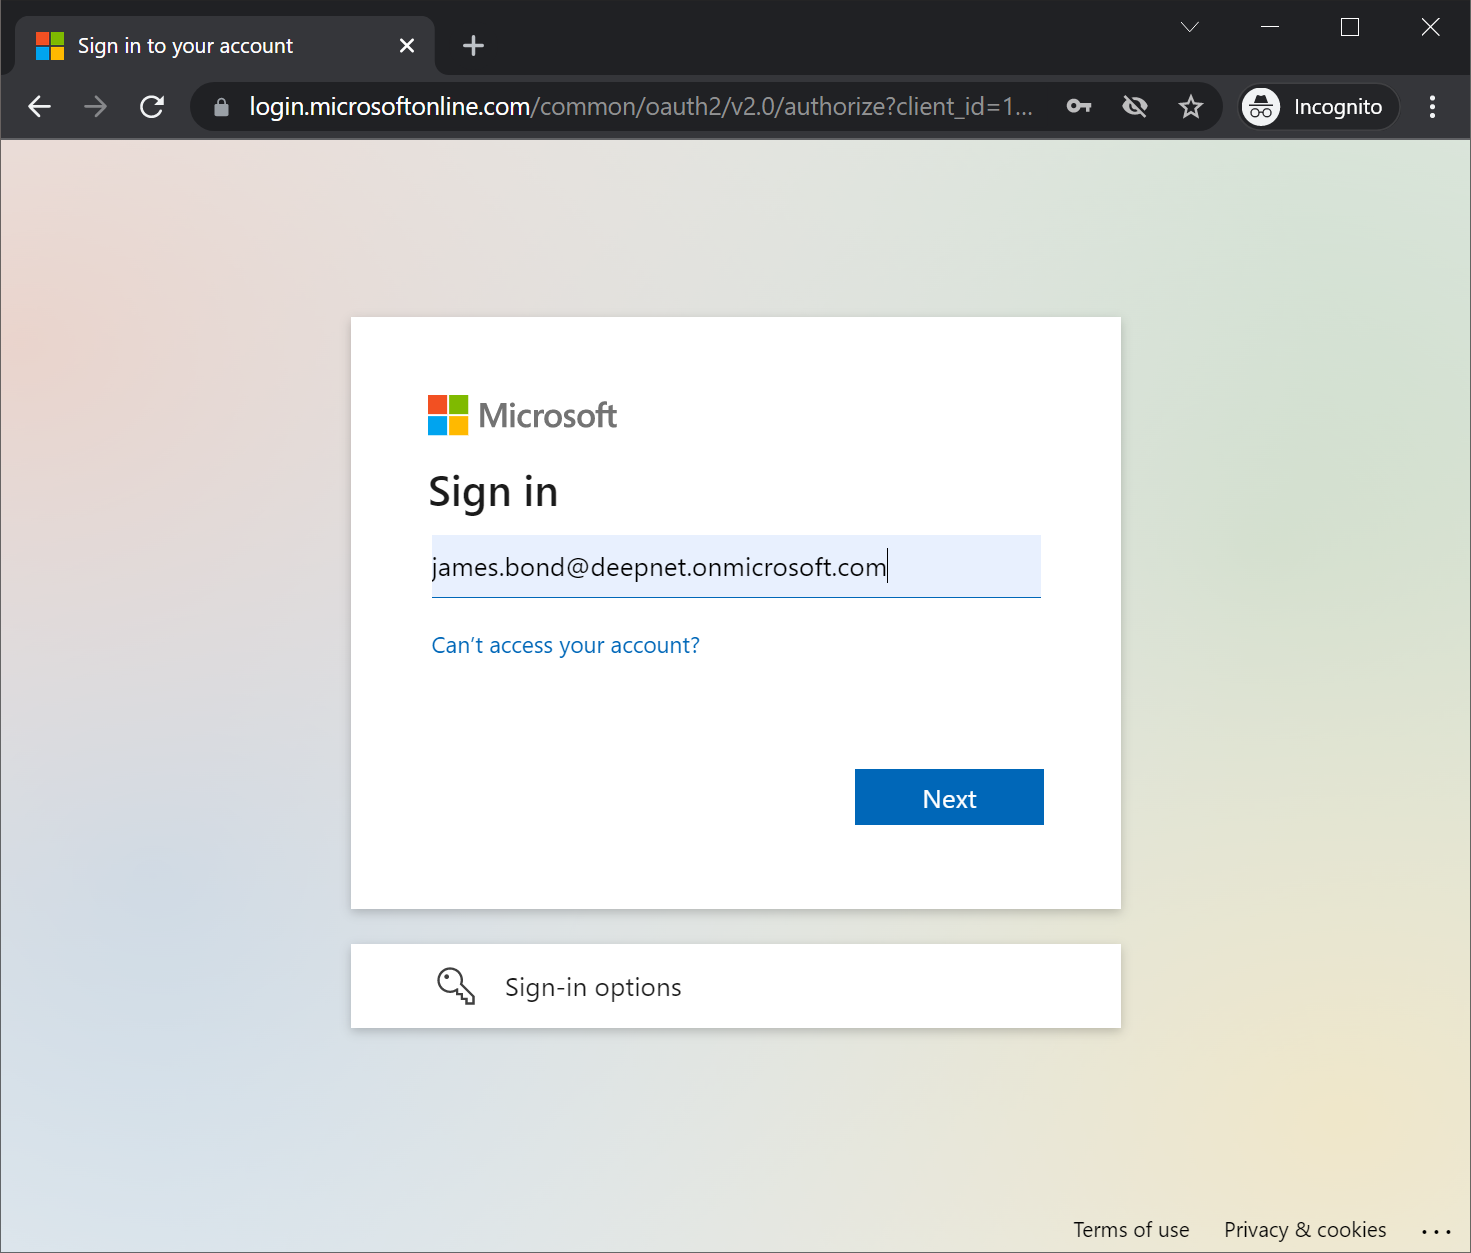
Task: Open saved passwords key icon
Action: coord(1078,107)
